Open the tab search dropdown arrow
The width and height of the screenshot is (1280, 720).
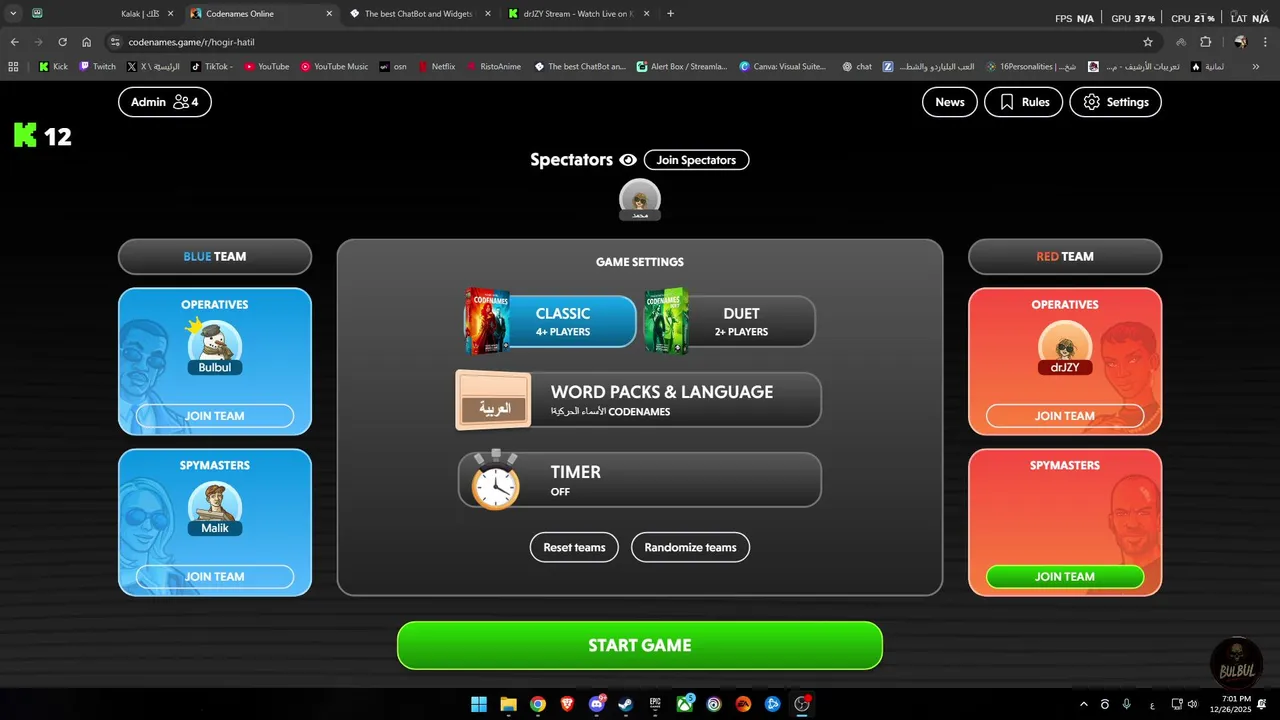[x=13, y=14]
